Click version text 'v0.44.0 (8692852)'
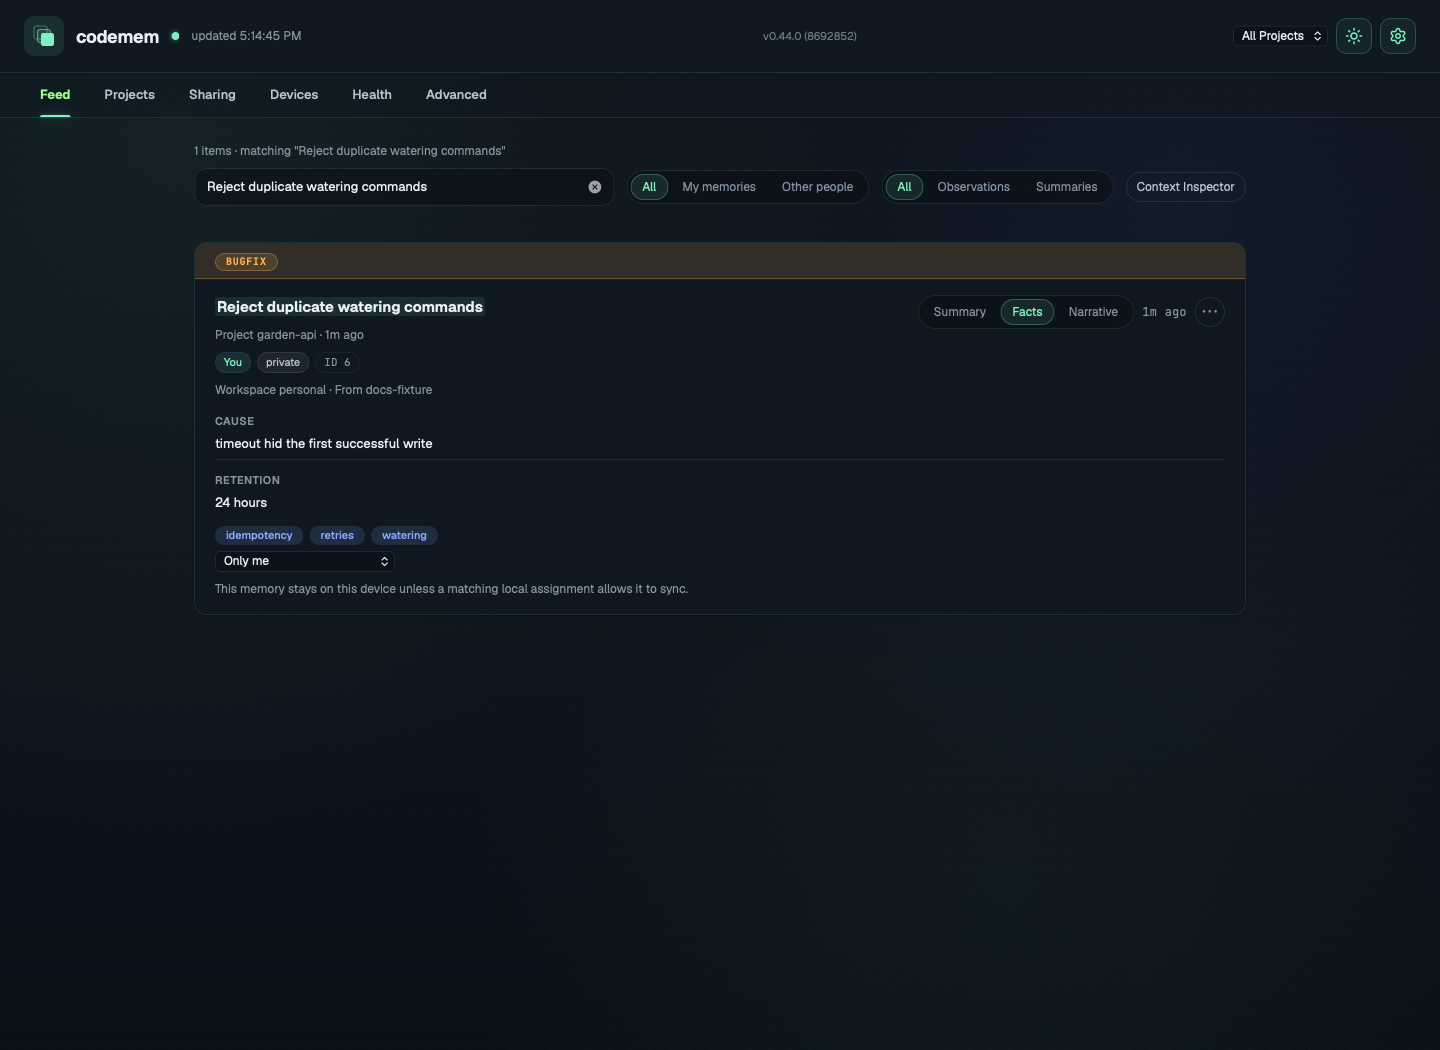Screen dimensions: 1440x1050 810,36
